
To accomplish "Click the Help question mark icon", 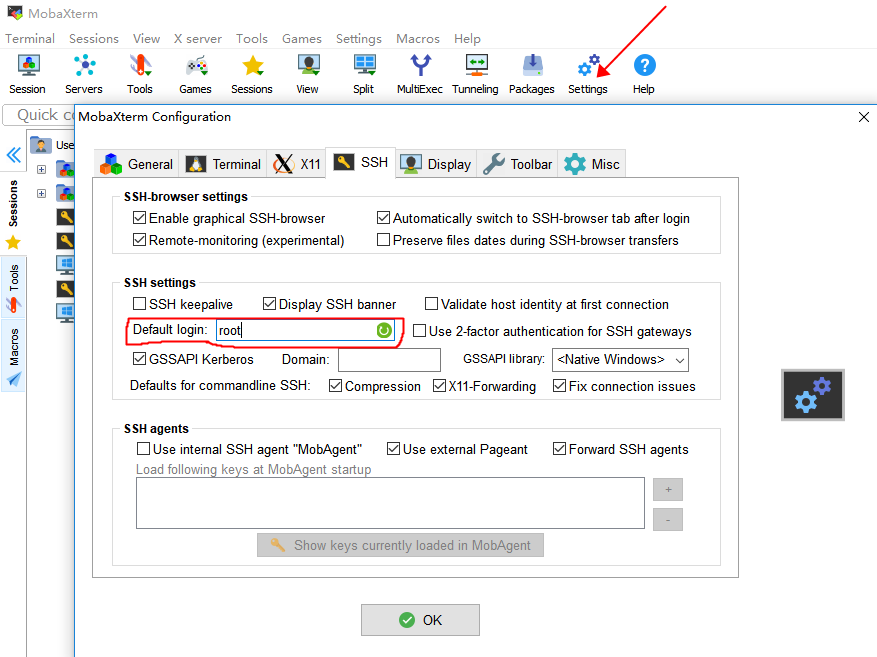I will point(644,74).
